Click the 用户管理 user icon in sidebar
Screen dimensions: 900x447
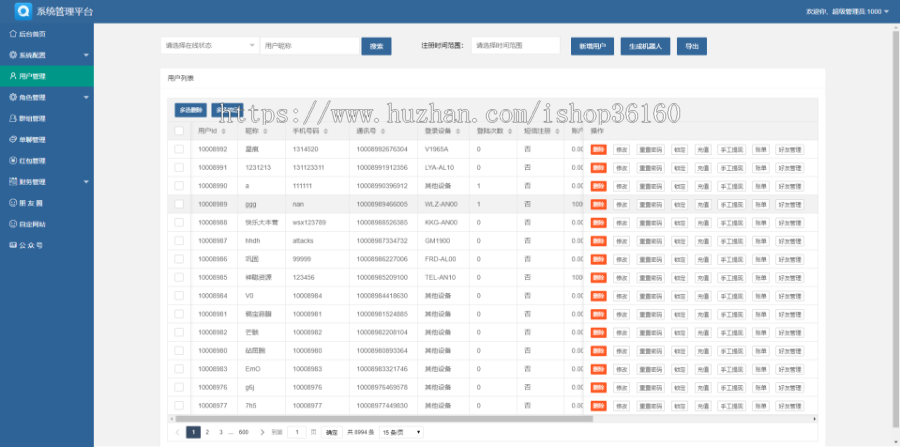(12, 76)
